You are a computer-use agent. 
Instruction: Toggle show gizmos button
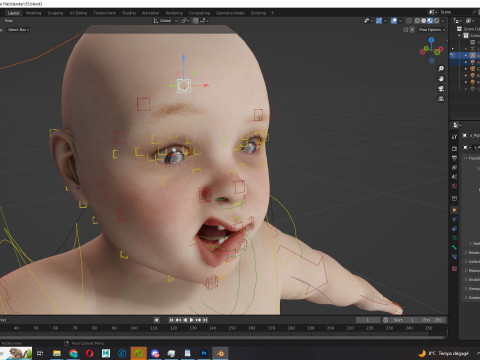click(x=379, y=21)
